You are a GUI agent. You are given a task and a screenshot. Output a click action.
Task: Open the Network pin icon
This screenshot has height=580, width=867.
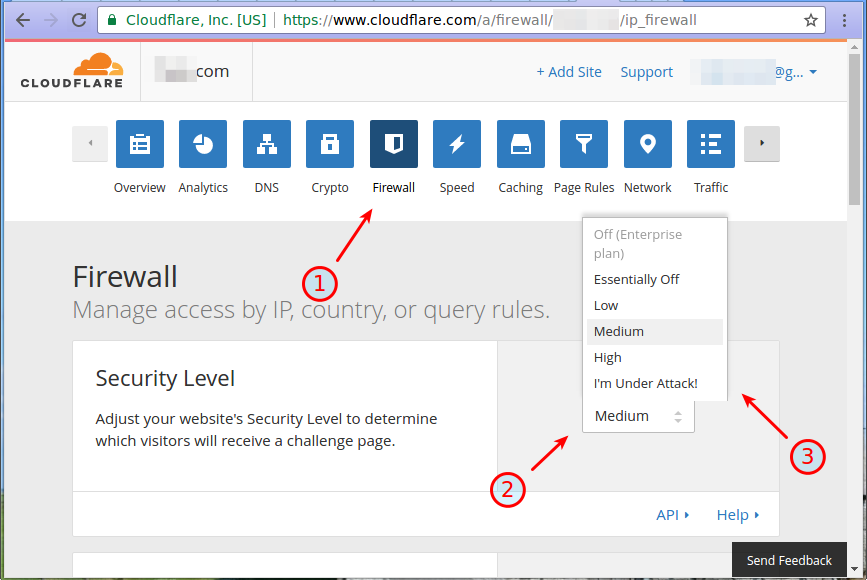click(x=647, y=144)
